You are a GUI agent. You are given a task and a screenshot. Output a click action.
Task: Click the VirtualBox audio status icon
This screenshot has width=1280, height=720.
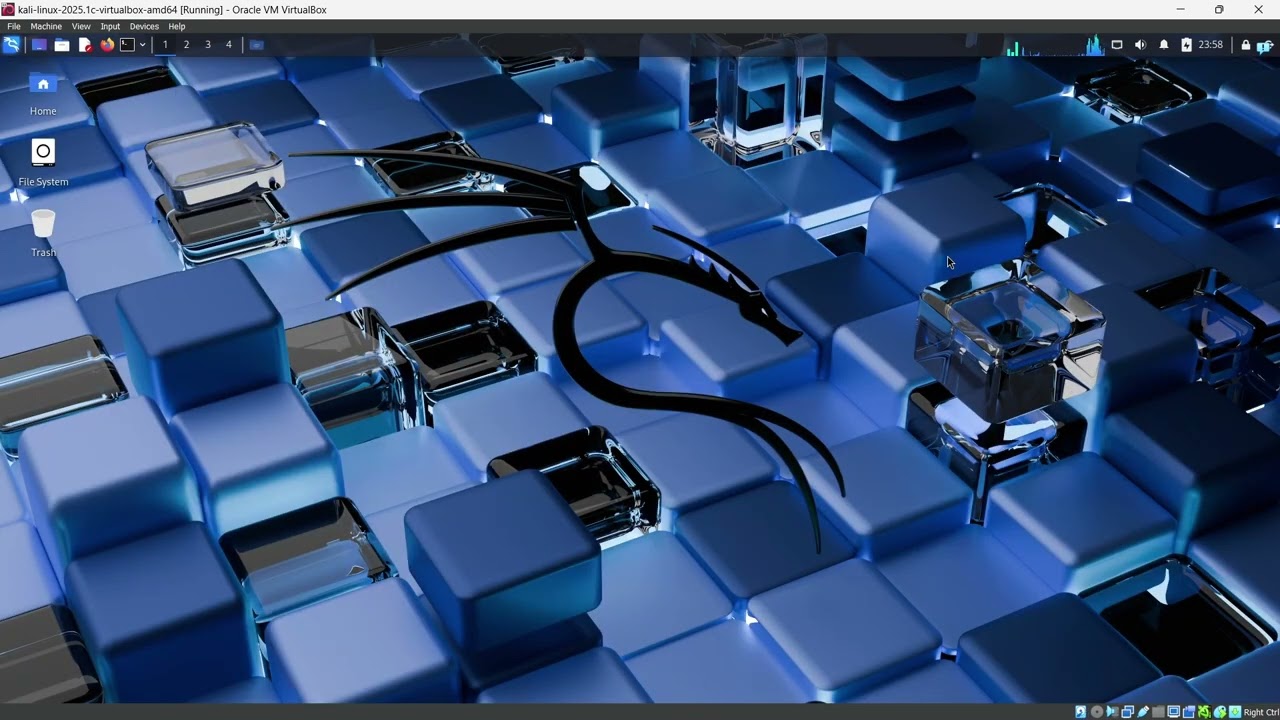tap(1112, 712)
